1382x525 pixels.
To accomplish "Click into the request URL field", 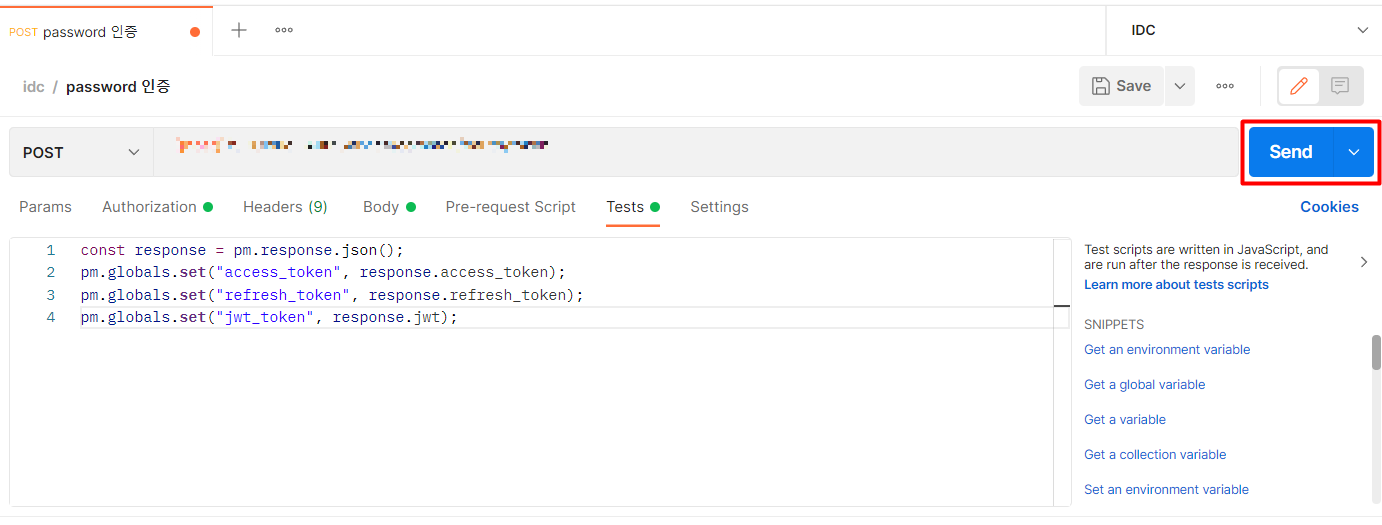I will pyautogui.click(x=695, y=152).
